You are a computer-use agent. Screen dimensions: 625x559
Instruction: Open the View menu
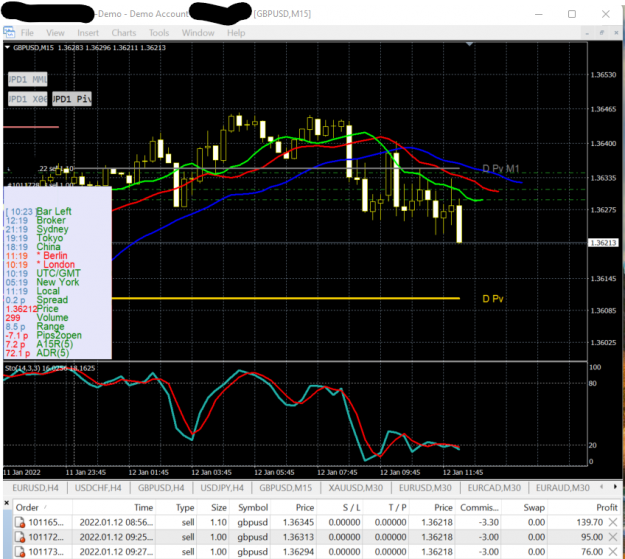coord(55,33)
